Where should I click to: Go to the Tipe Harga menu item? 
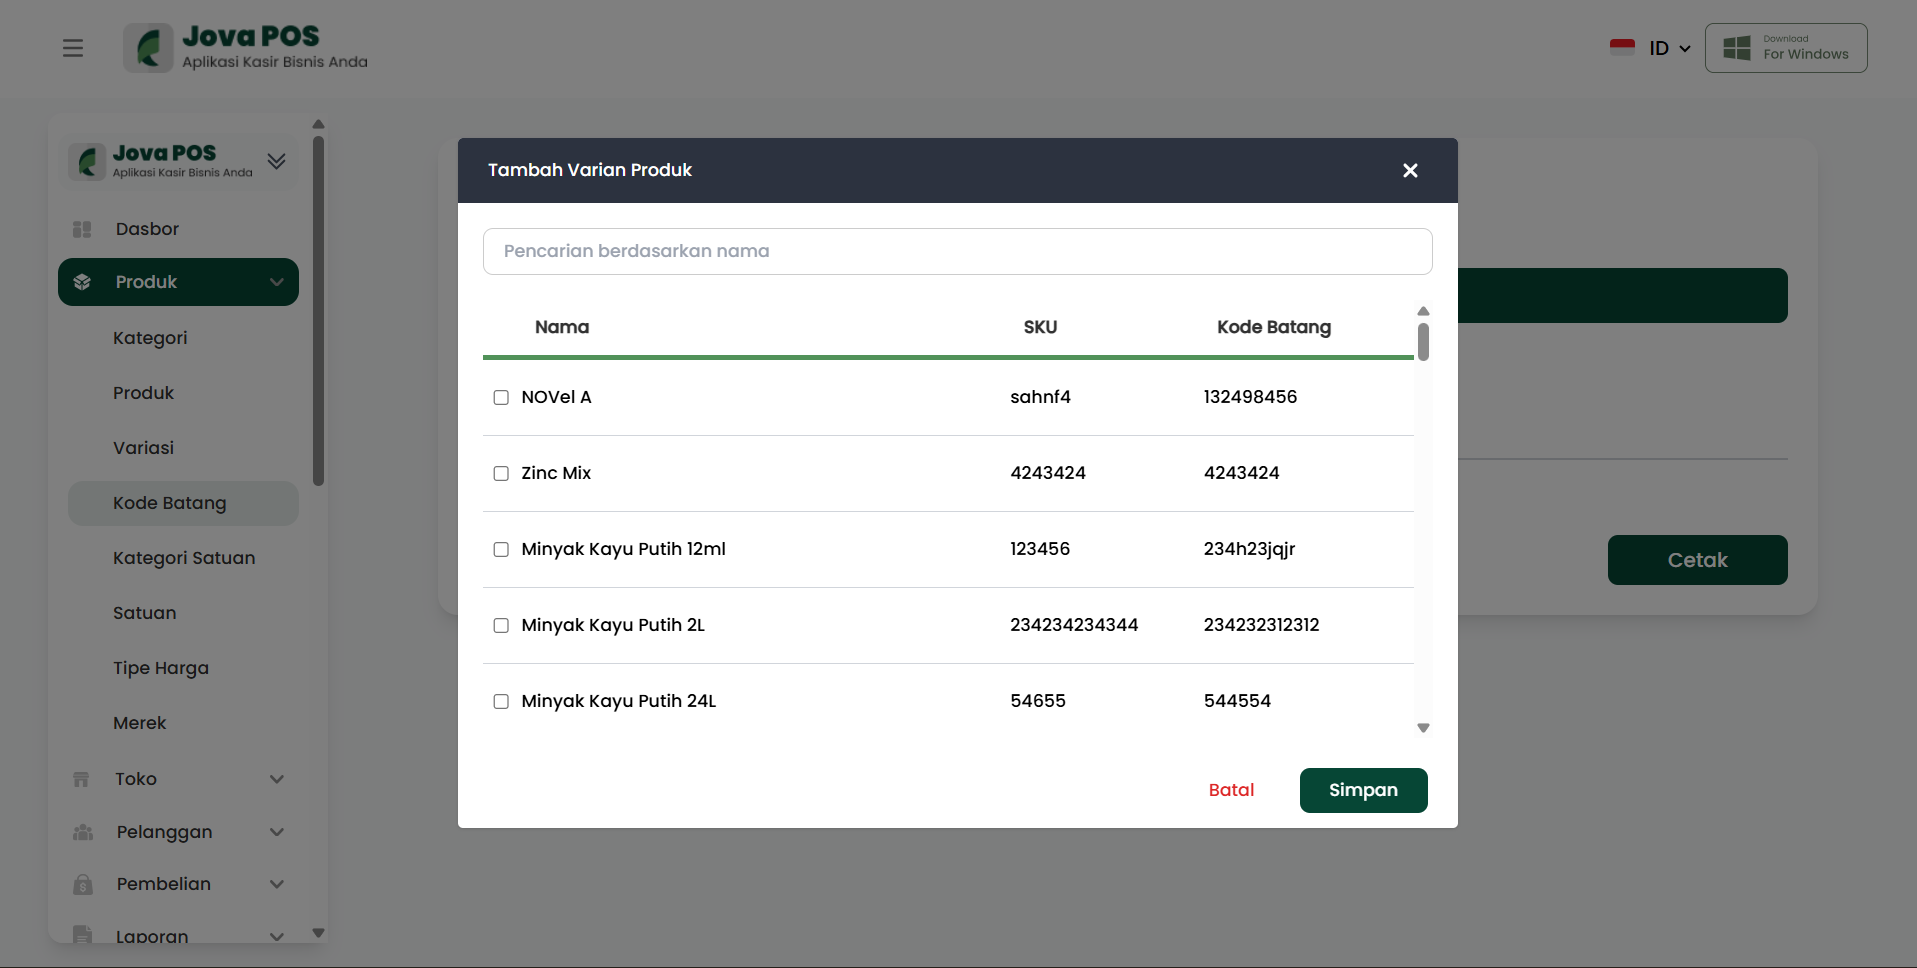tap(161, 668)
